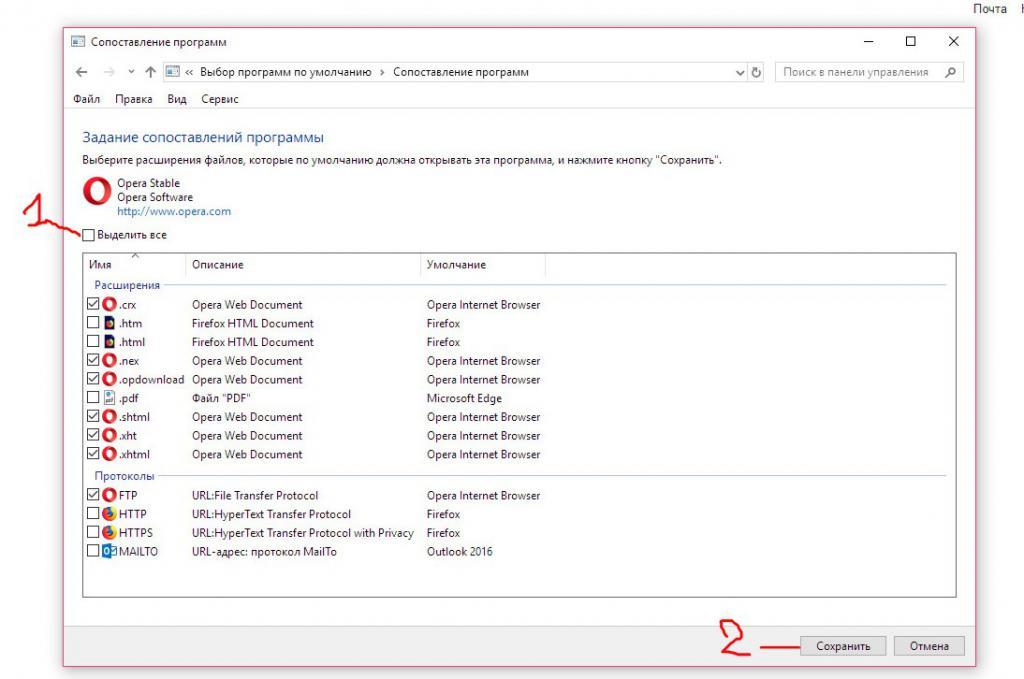The image size is (1024, 679).
Task: Go up one level with up arrow
Action: click(x=151, y=72)
